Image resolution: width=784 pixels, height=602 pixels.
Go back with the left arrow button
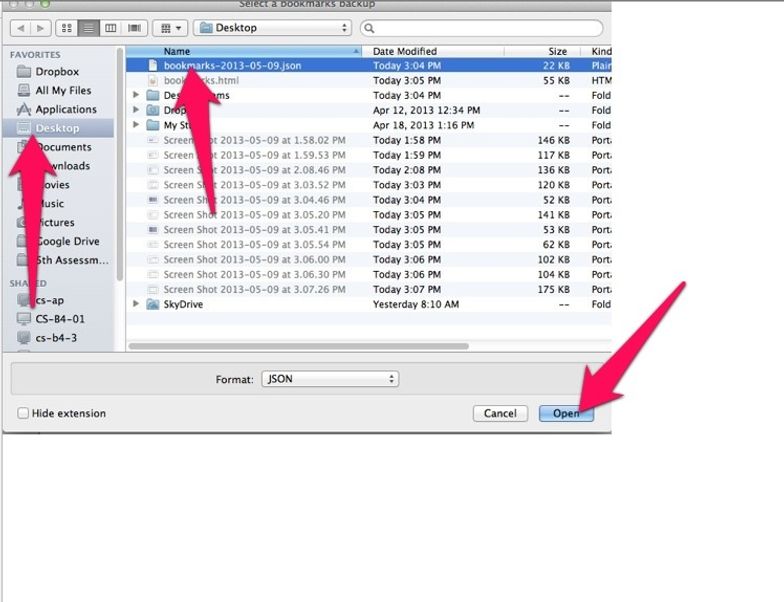coord(19,28)
